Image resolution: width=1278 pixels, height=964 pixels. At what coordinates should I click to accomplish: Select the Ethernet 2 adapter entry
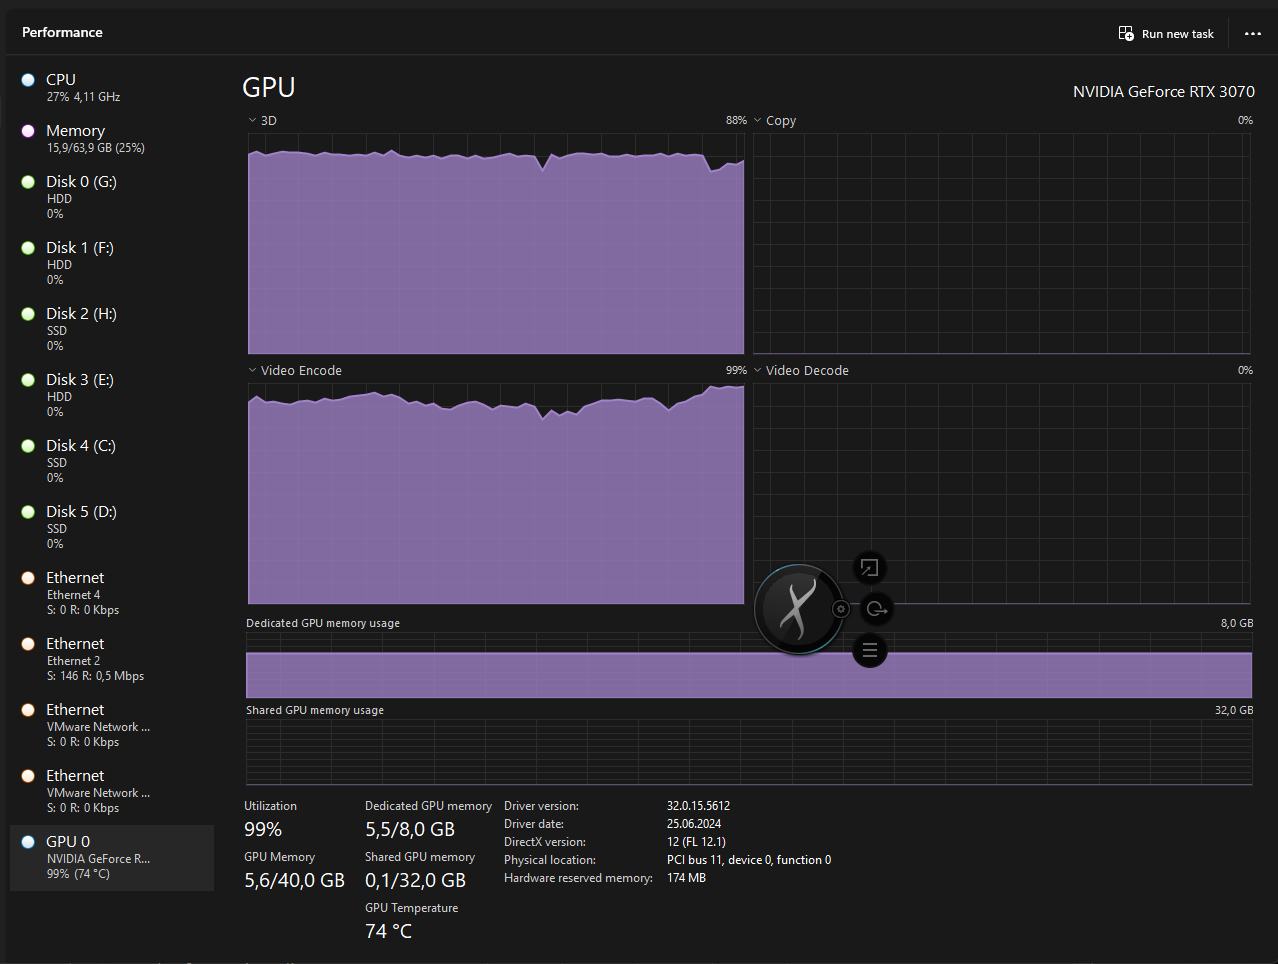[x=112, y=658]
